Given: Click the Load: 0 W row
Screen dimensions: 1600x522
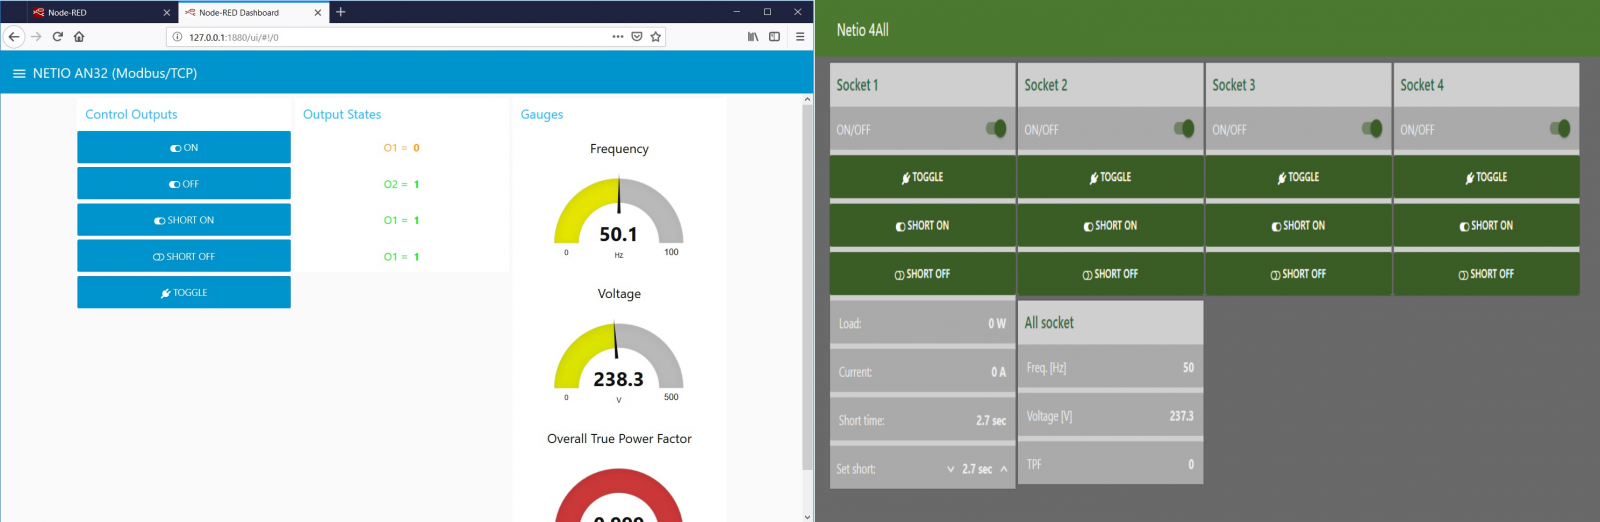Looking at the screenshot, I should 922,323.
